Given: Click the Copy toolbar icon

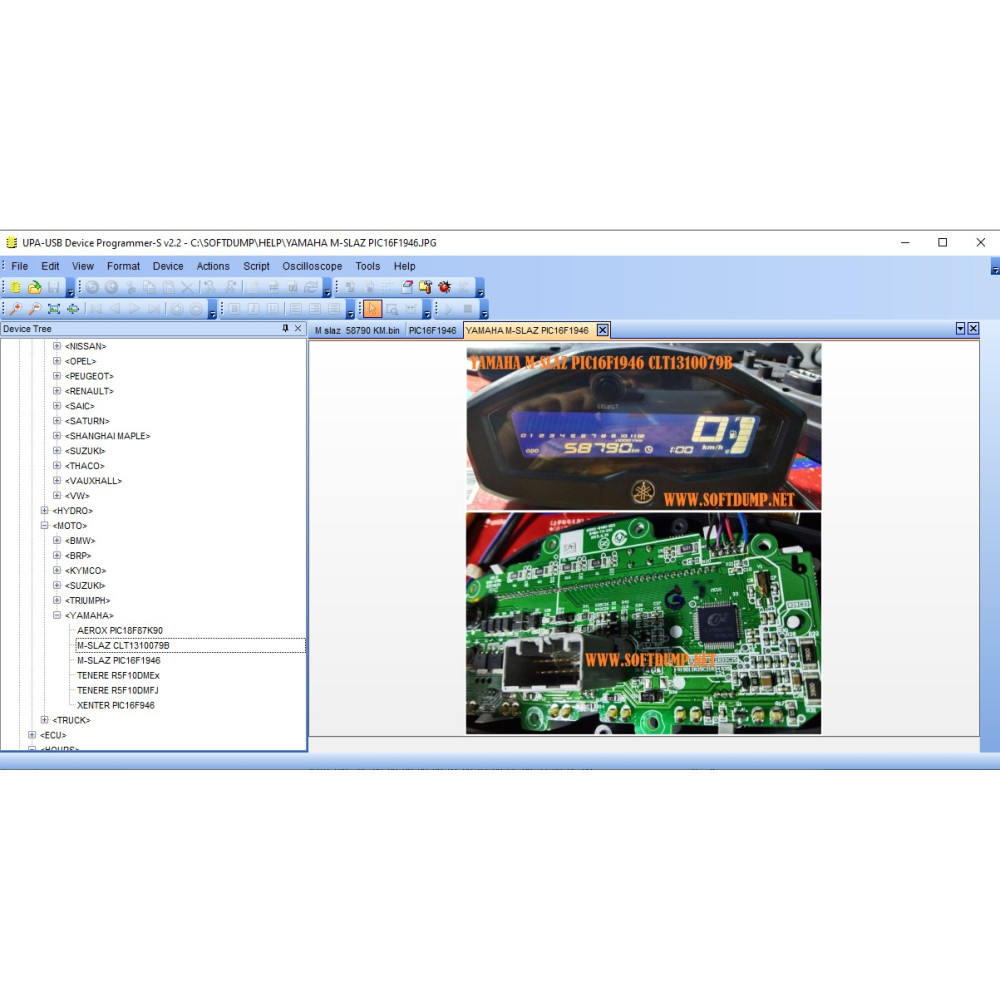Looking at the screenshot, I should pyautogui.click(x=150, y=287).
